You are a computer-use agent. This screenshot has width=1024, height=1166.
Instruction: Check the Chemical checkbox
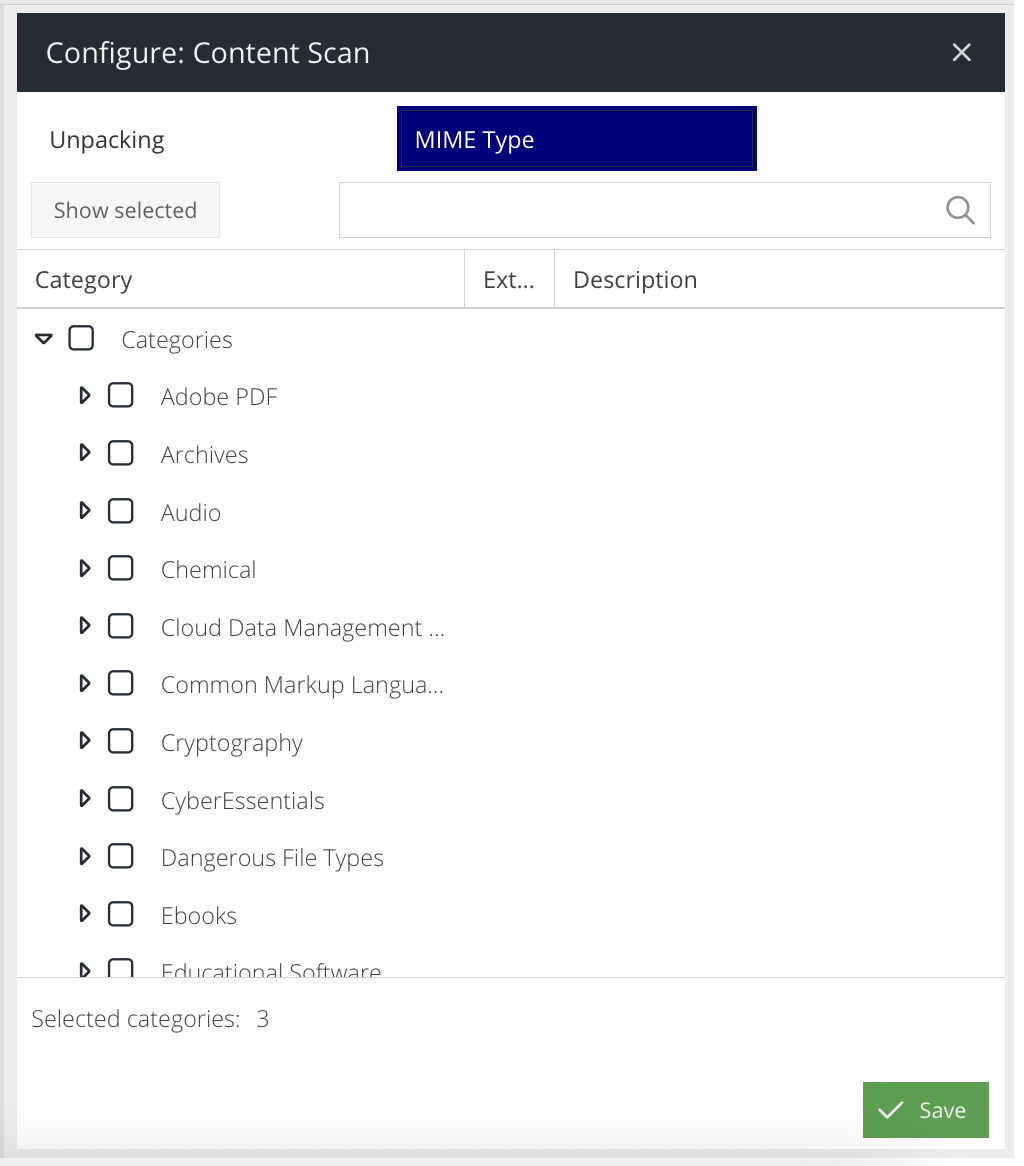click(120, 568)
